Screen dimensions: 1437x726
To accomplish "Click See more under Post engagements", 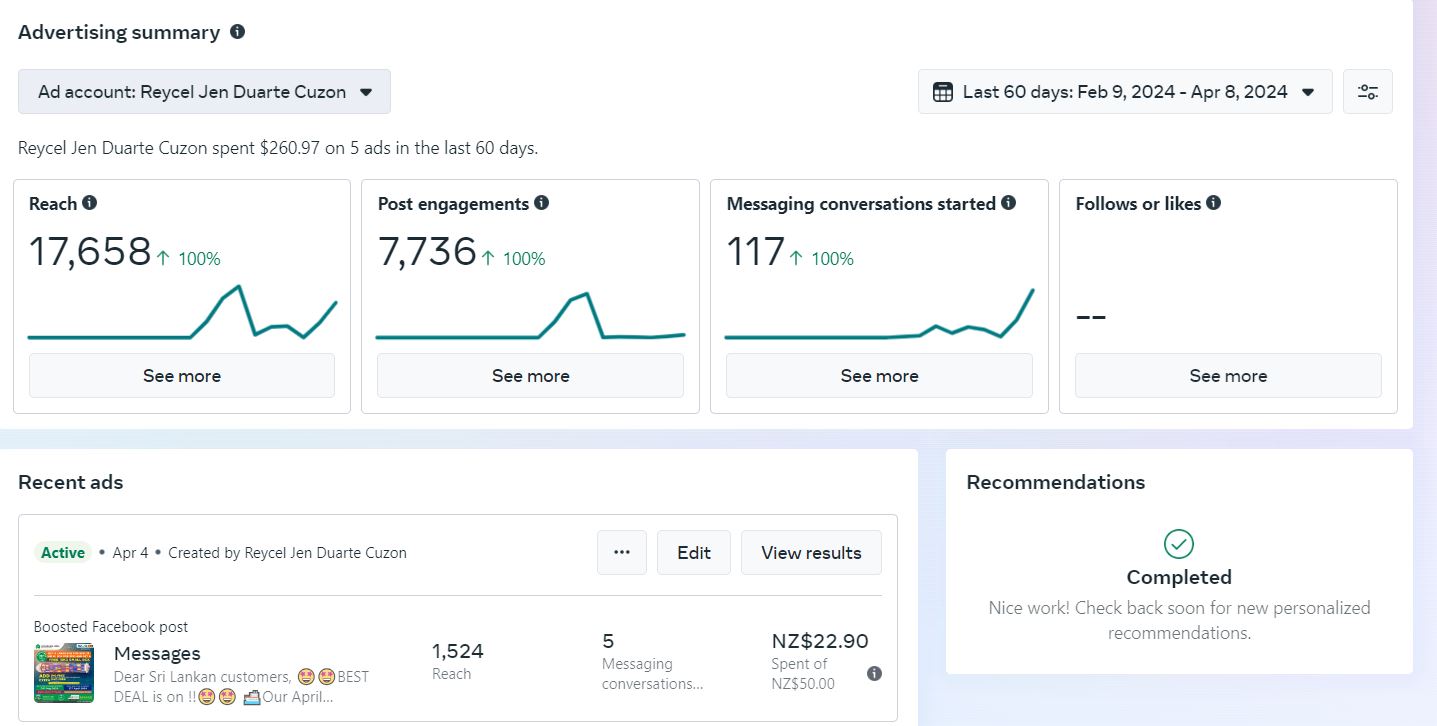I will 531,376.
